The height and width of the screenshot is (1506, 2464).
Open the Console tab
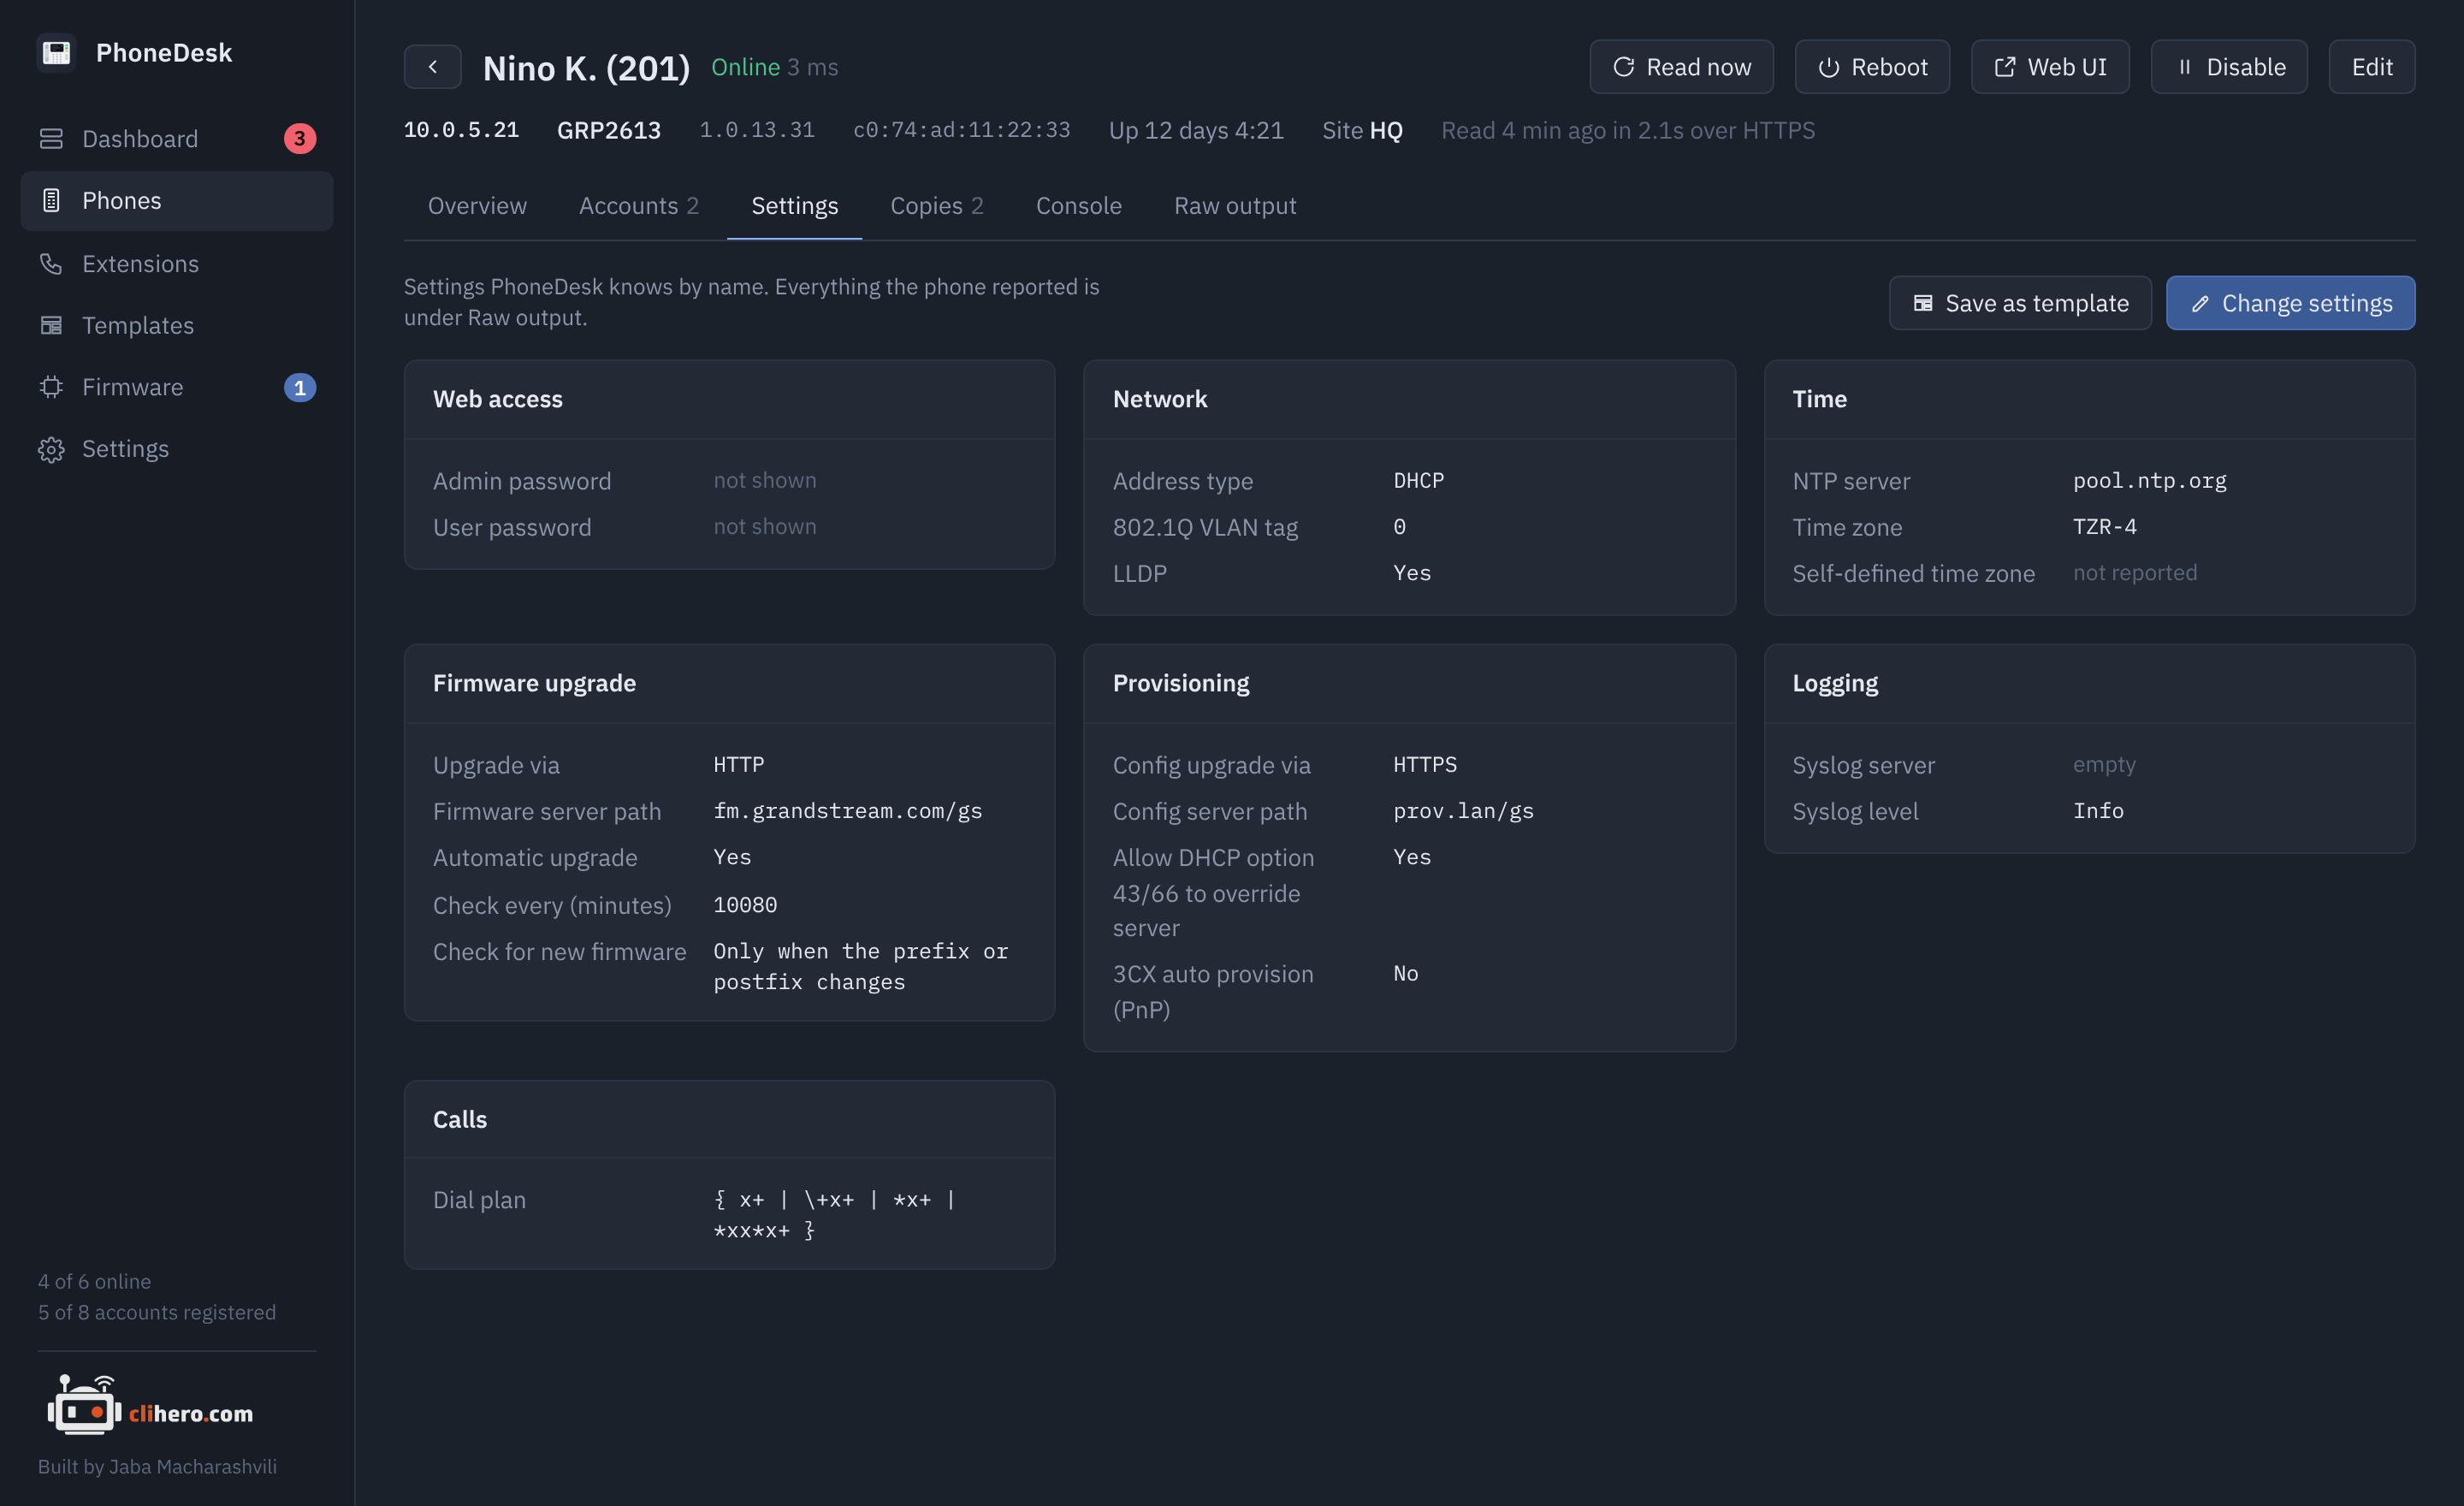pyautogui.click(x=1078, y=205)
